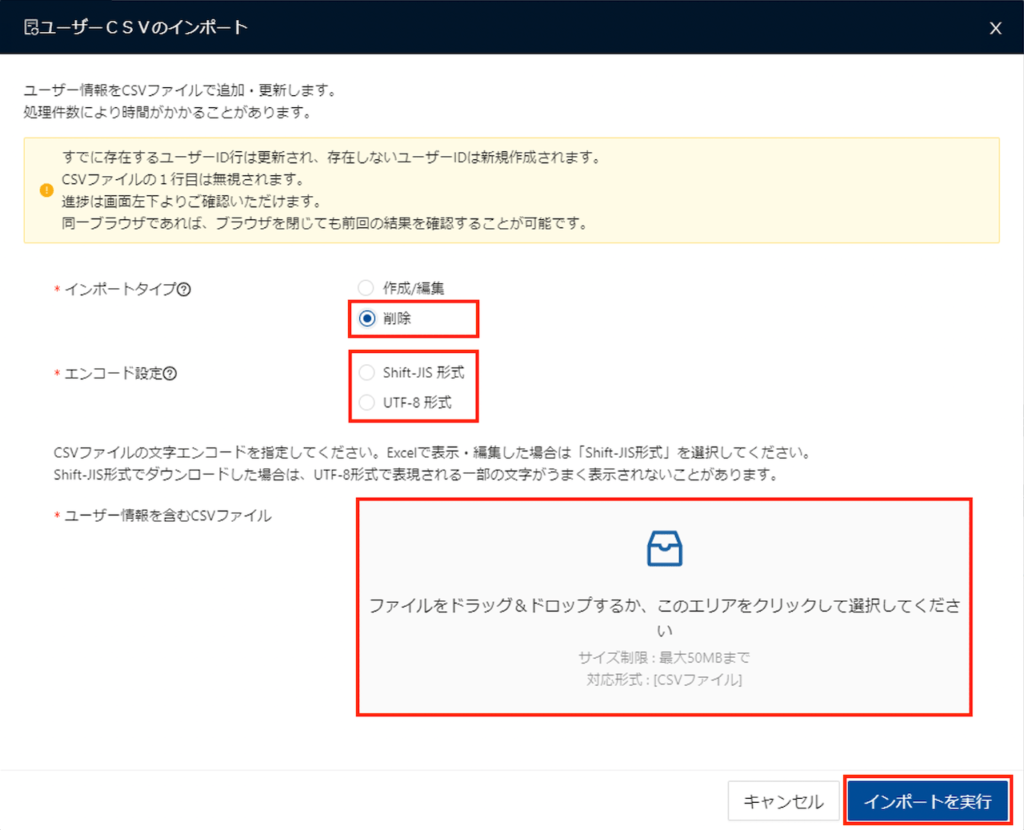Choose Shift-JIS 形式 encoding option
Screen dimensions: 1024x830
click(x=366, y=372)
